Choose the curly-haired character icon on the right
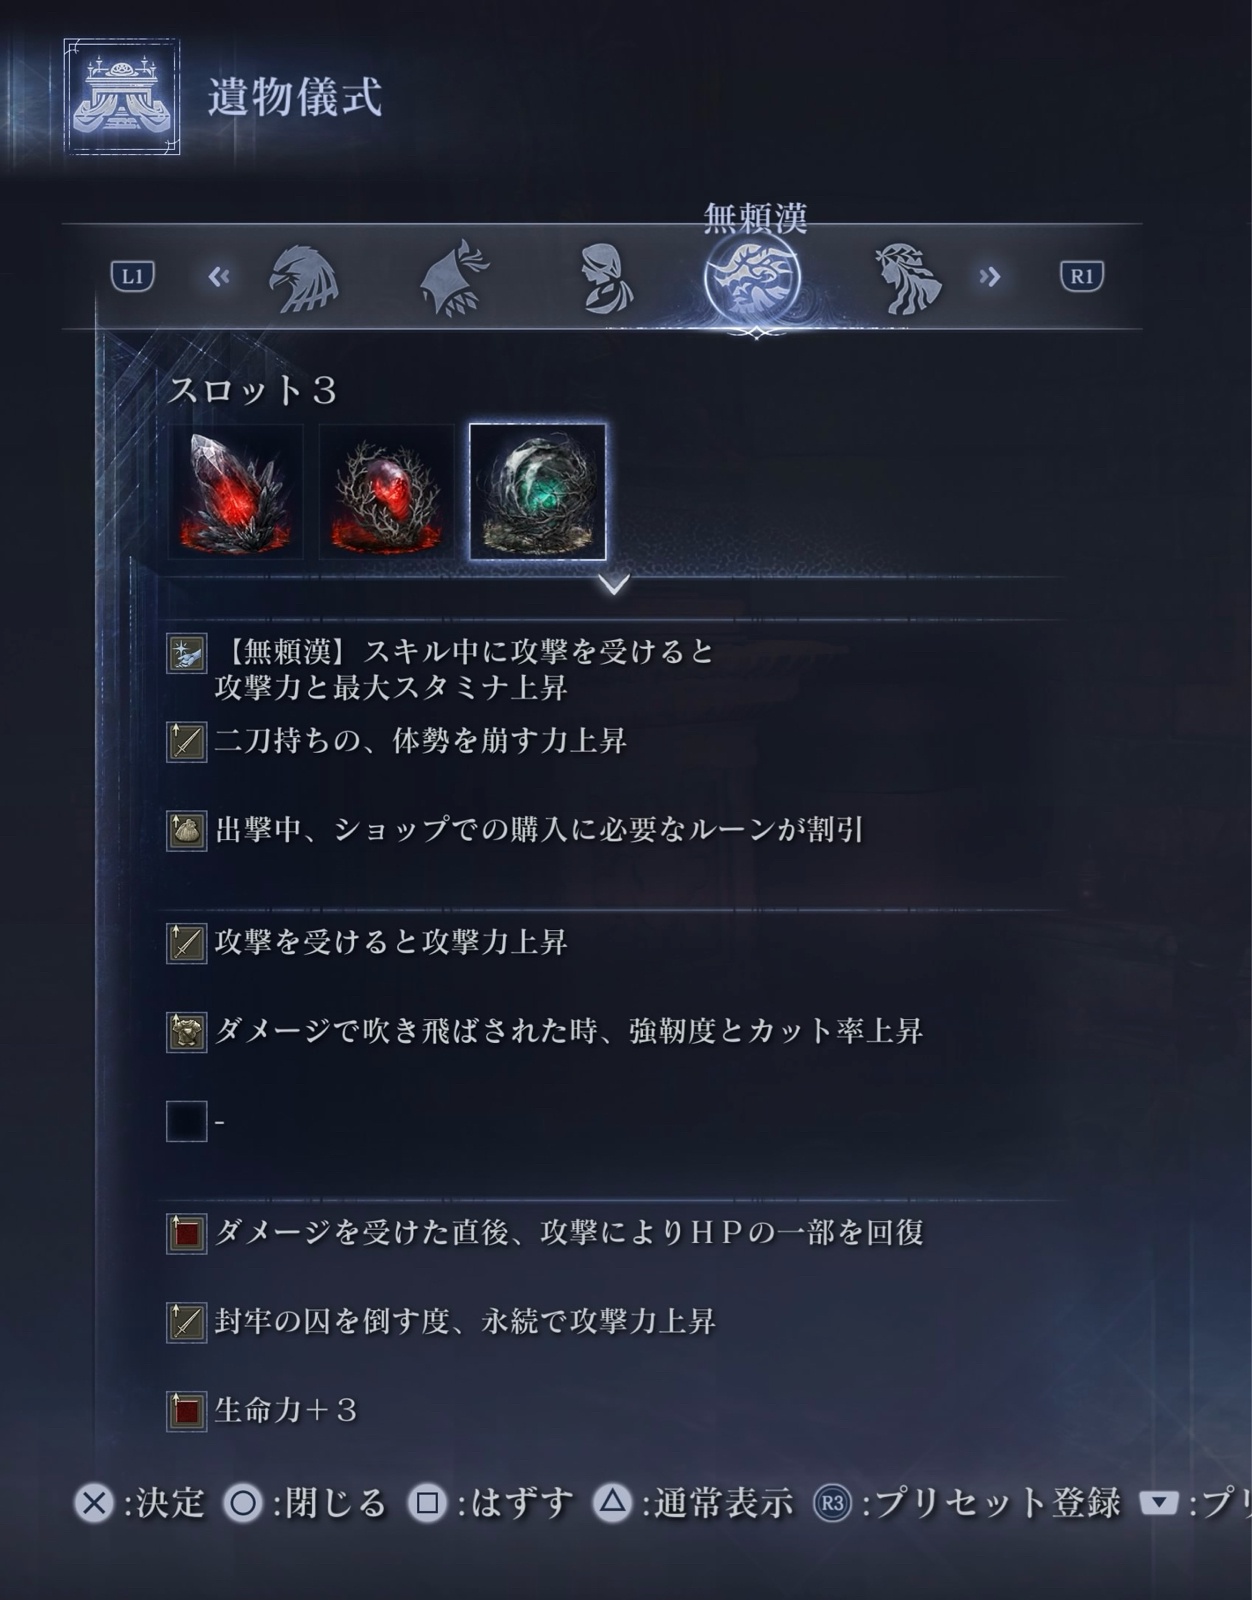This screenshot has height=1600, width=1252. 907,277
